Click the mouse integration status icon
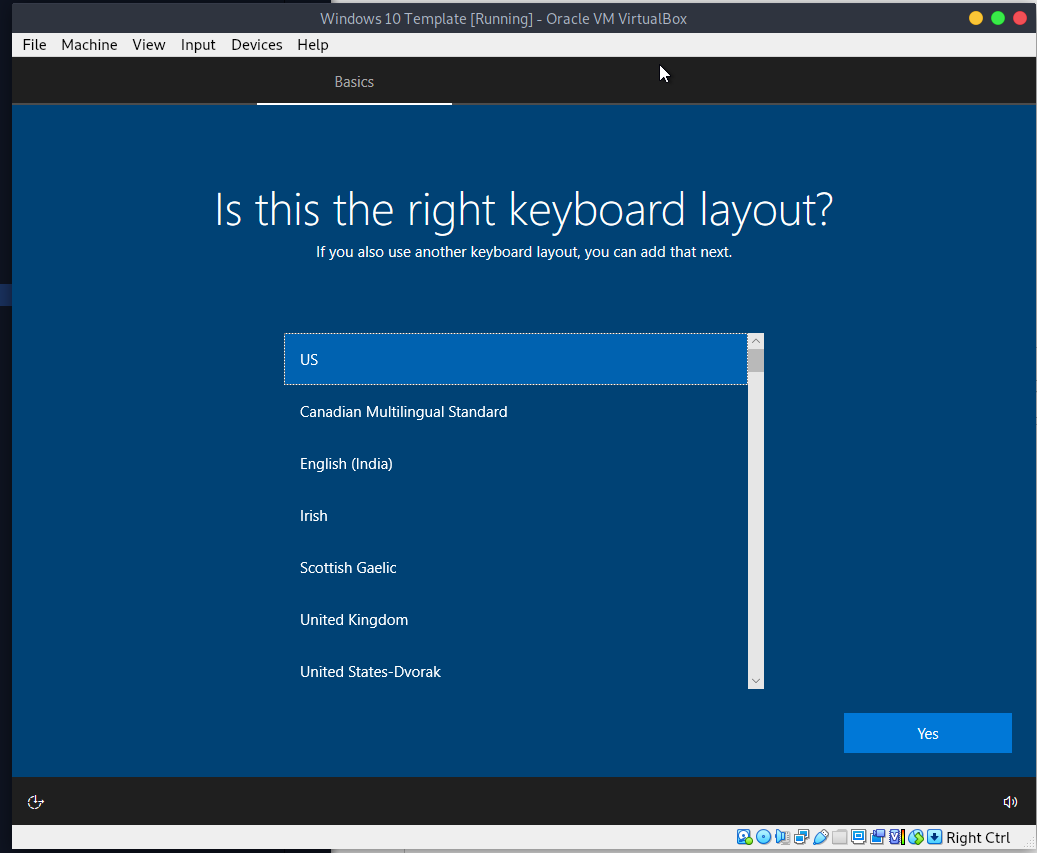Image resolution: width=1037 pixels, height=853 pixels. click(x=916, y=837)
